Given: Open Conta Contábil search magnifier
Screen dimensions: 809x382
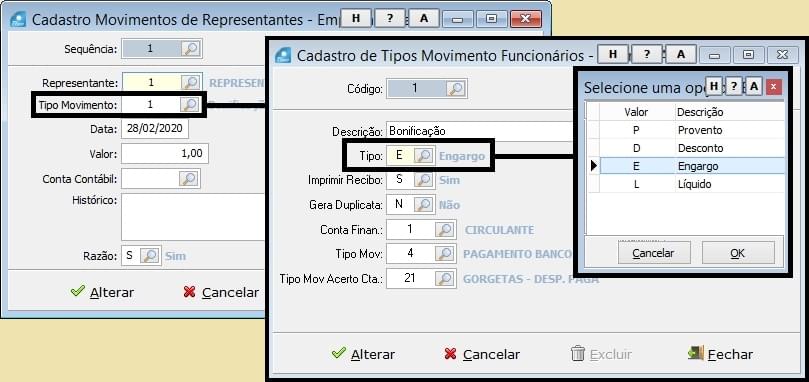Looking at the screenshot, I should (x=189, y=179).
